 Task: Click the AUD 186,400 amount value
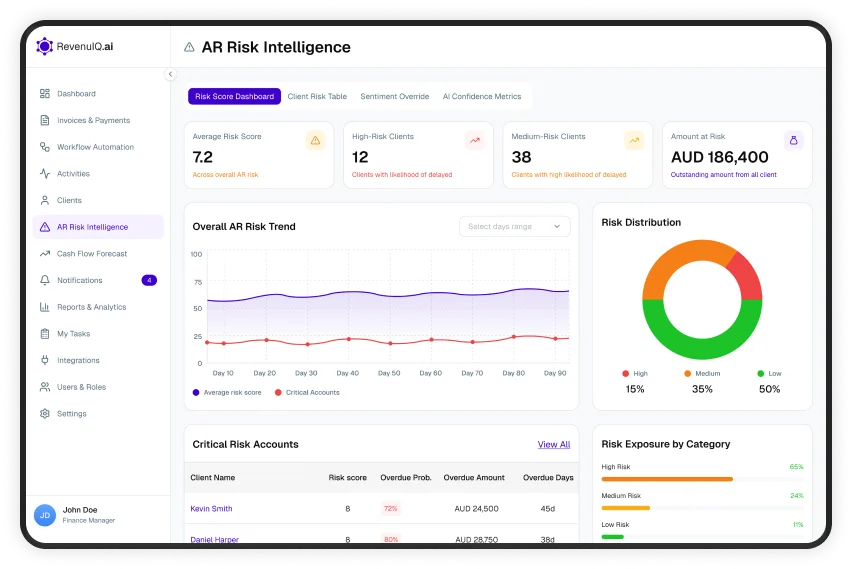click(x=719, y=157)
